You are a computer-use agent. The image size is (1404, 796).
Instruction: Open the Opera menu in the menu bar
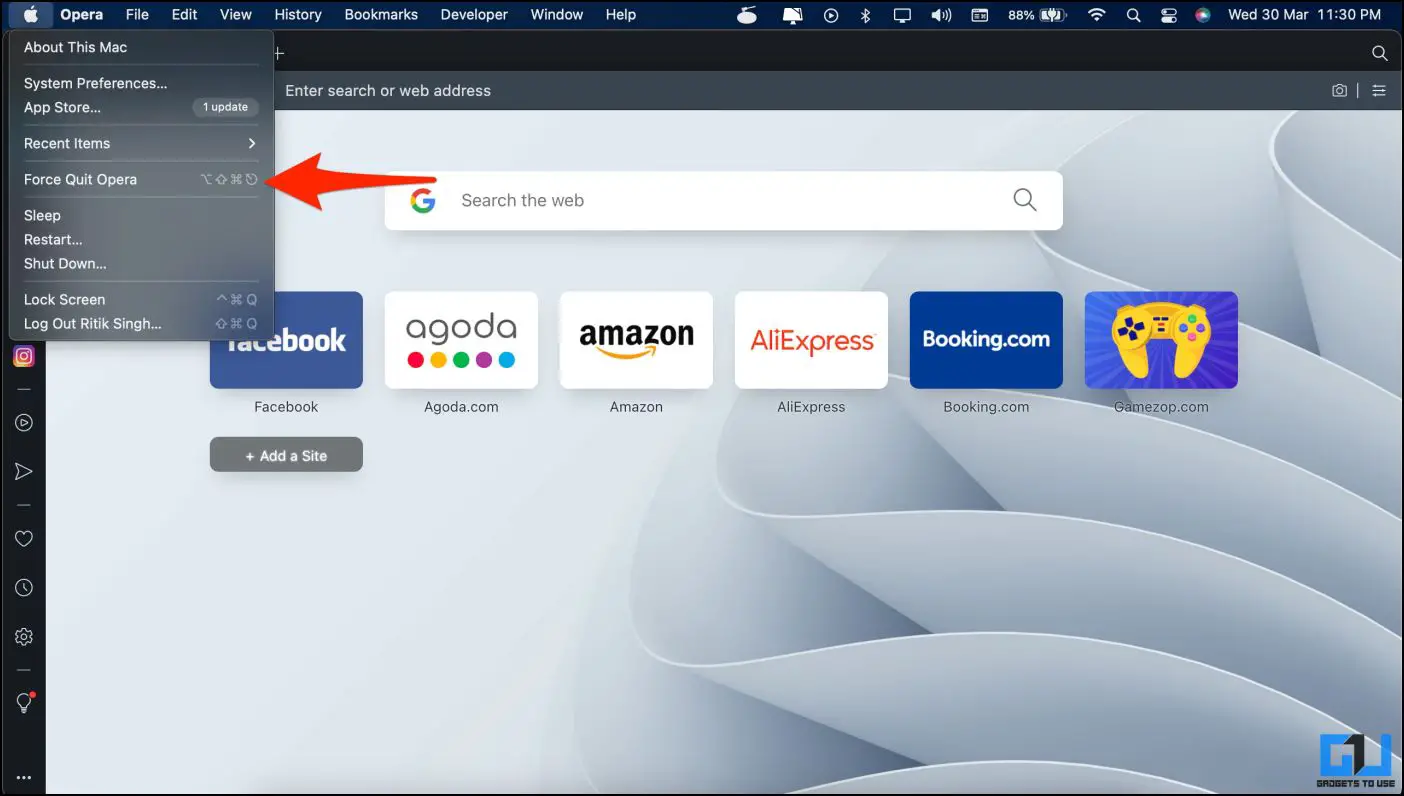(x=81, y=14)
